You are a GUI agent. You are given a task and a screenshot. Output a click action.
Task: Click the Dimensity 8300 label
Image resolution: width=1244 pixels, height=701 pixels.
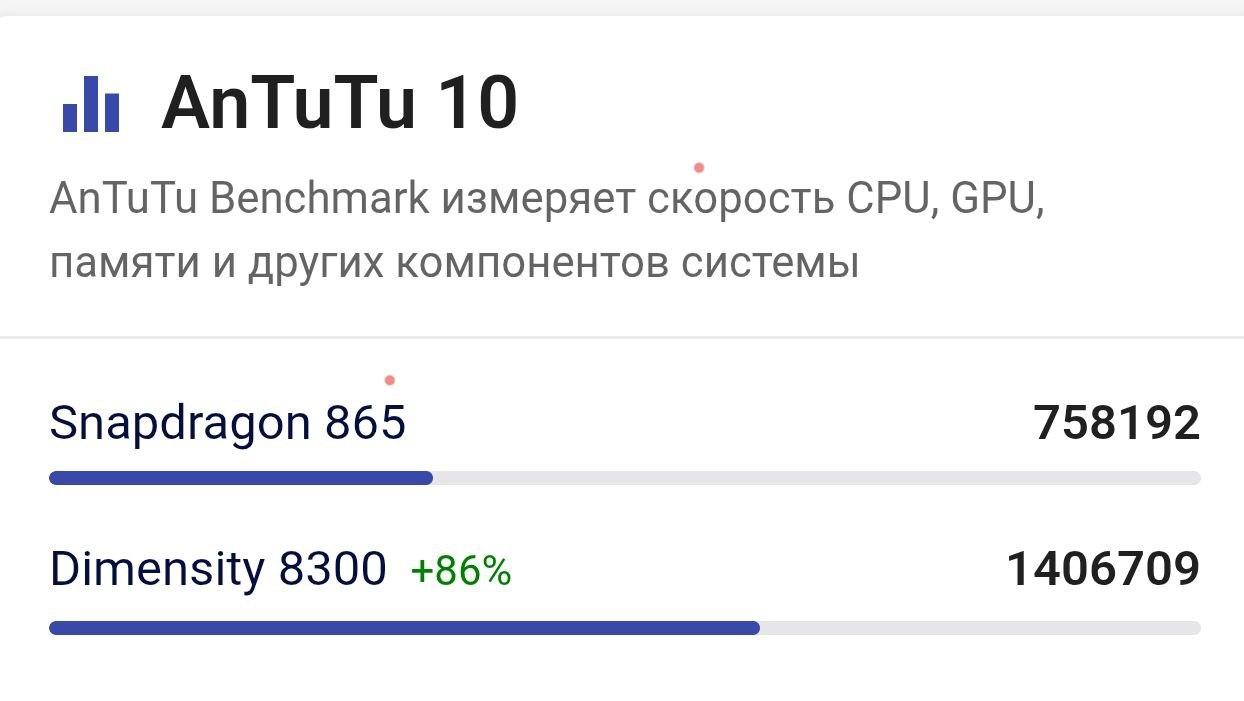coord(218,569)
